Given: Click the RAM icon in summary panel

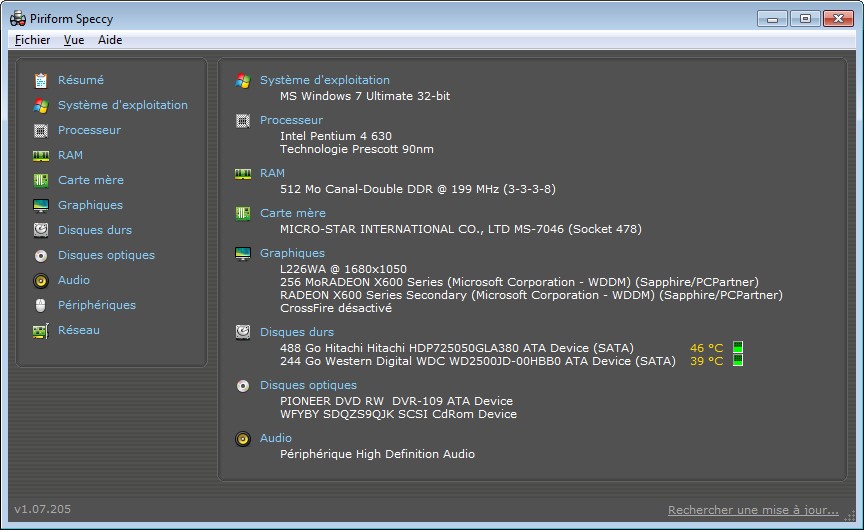Looking at the screenshot, I should coord(243,174).
